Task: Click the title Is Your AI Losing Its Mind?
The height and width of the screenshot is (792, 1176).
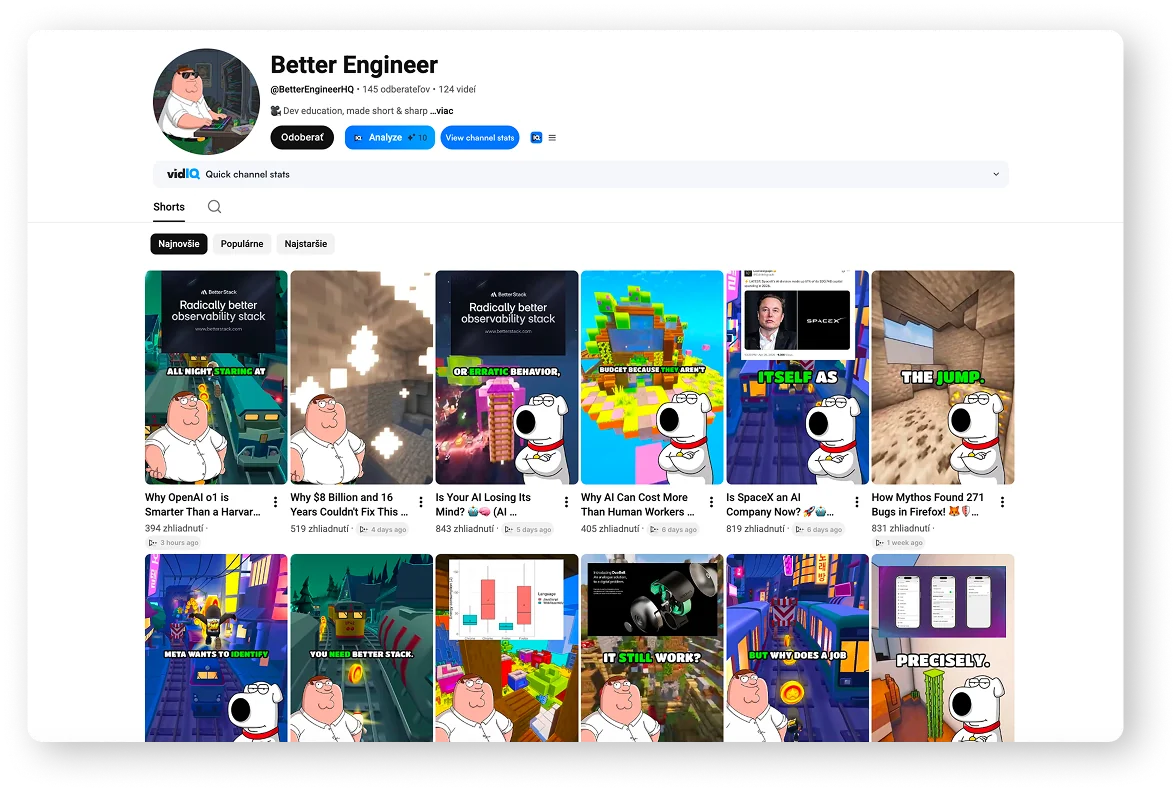Action: pyautogui.click(x=483, y=504)
